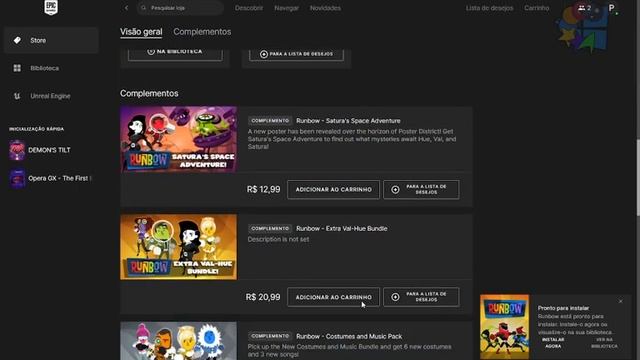Viewport: 640px width, 360px height.
Task: Open Unreal Engine in the sidebar
Action: (51, 96)
